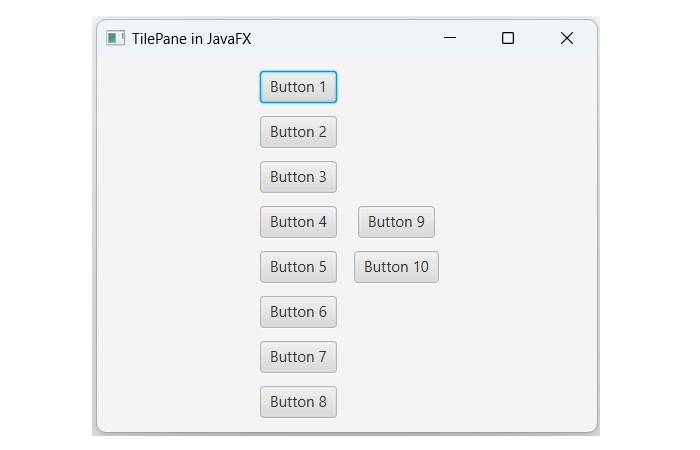Minimize the TilePane in JavaFX window

(450, 38)
